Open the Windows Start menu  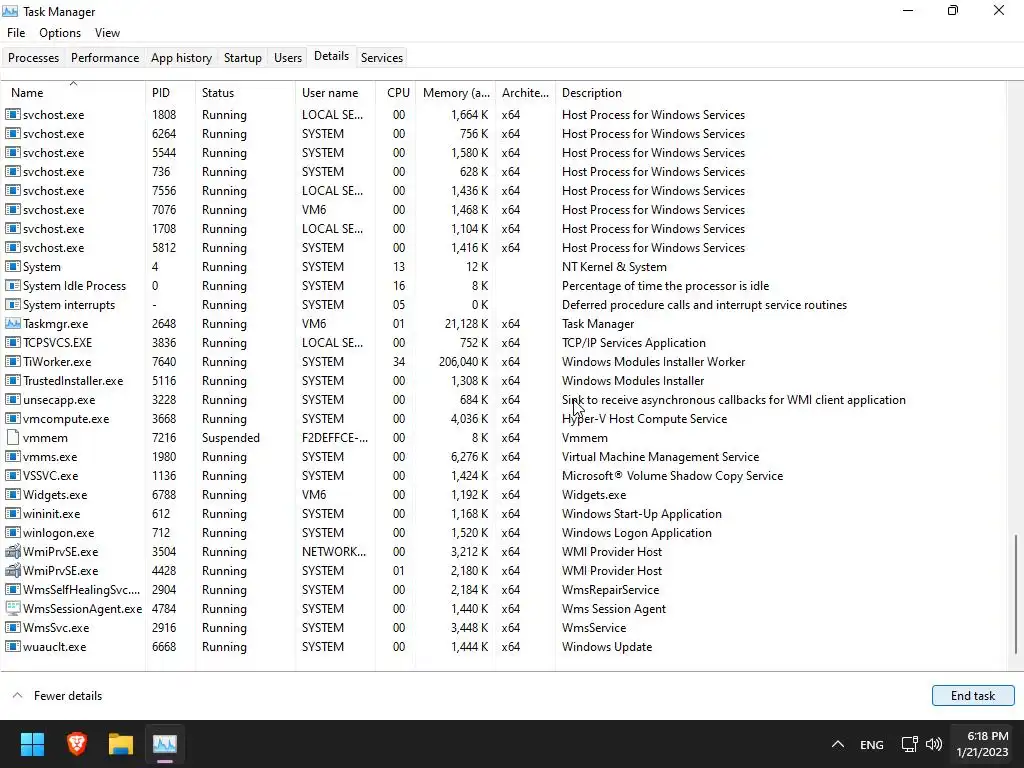click(32, 744)
